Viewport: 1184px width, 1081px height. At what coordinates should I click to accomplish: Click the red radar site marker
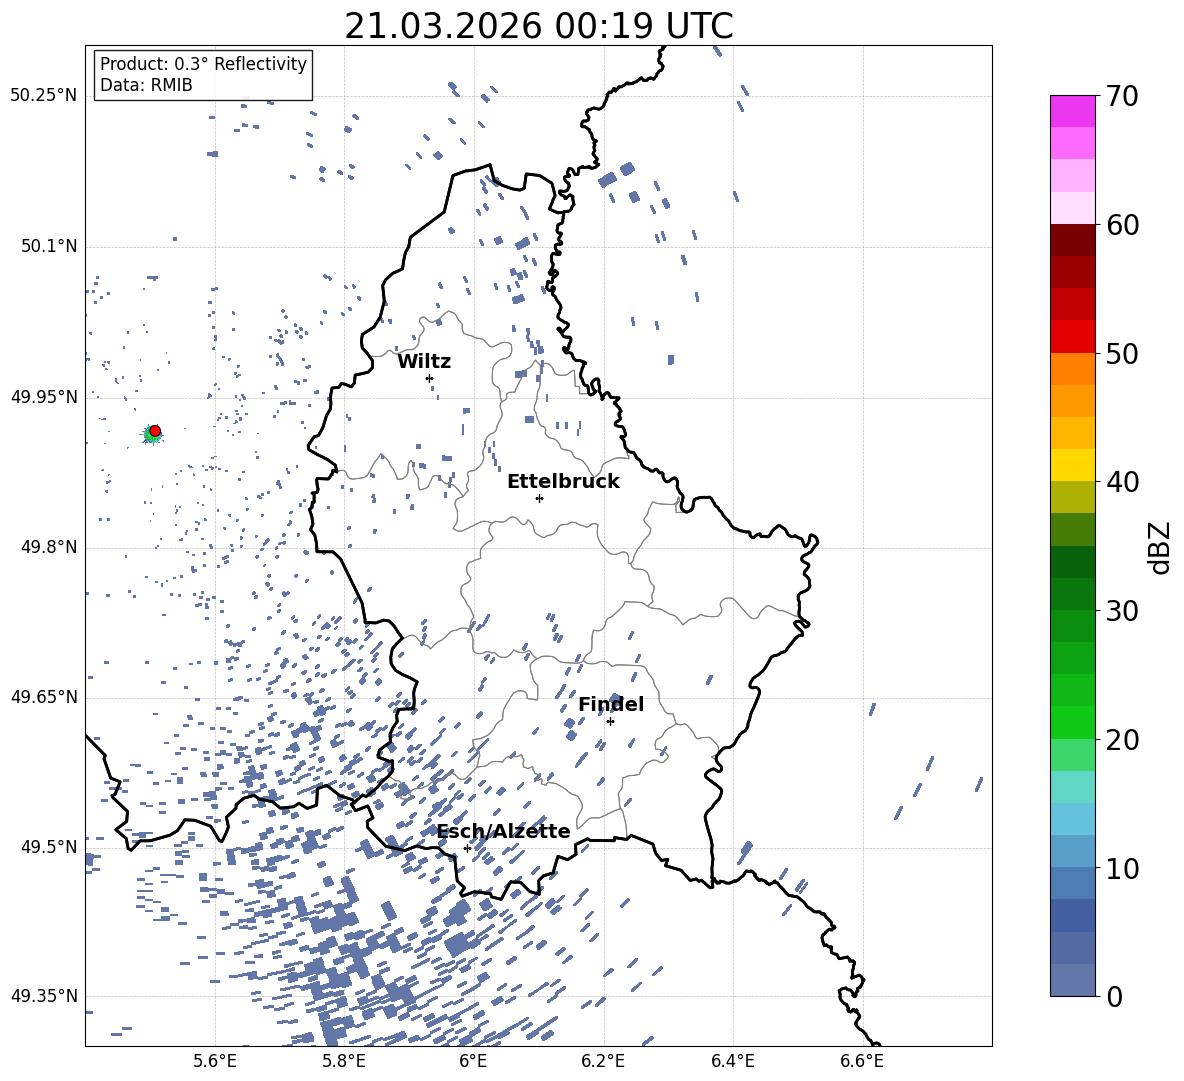click(155, 431)
